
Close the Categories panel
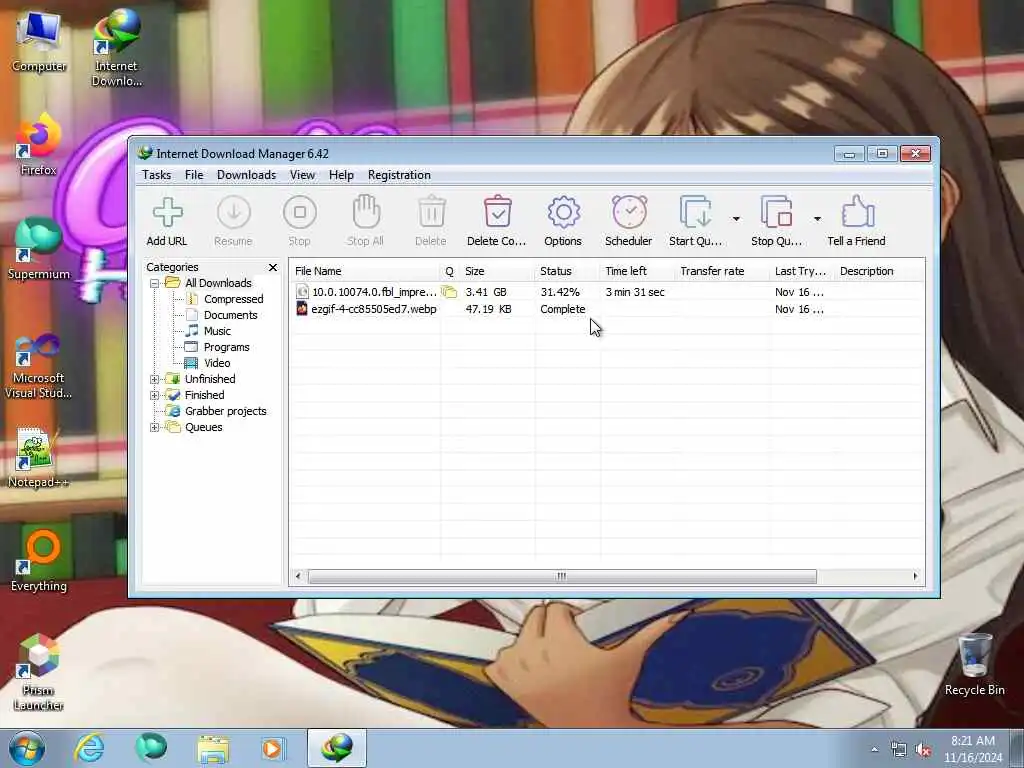click(x=273, y=268)
